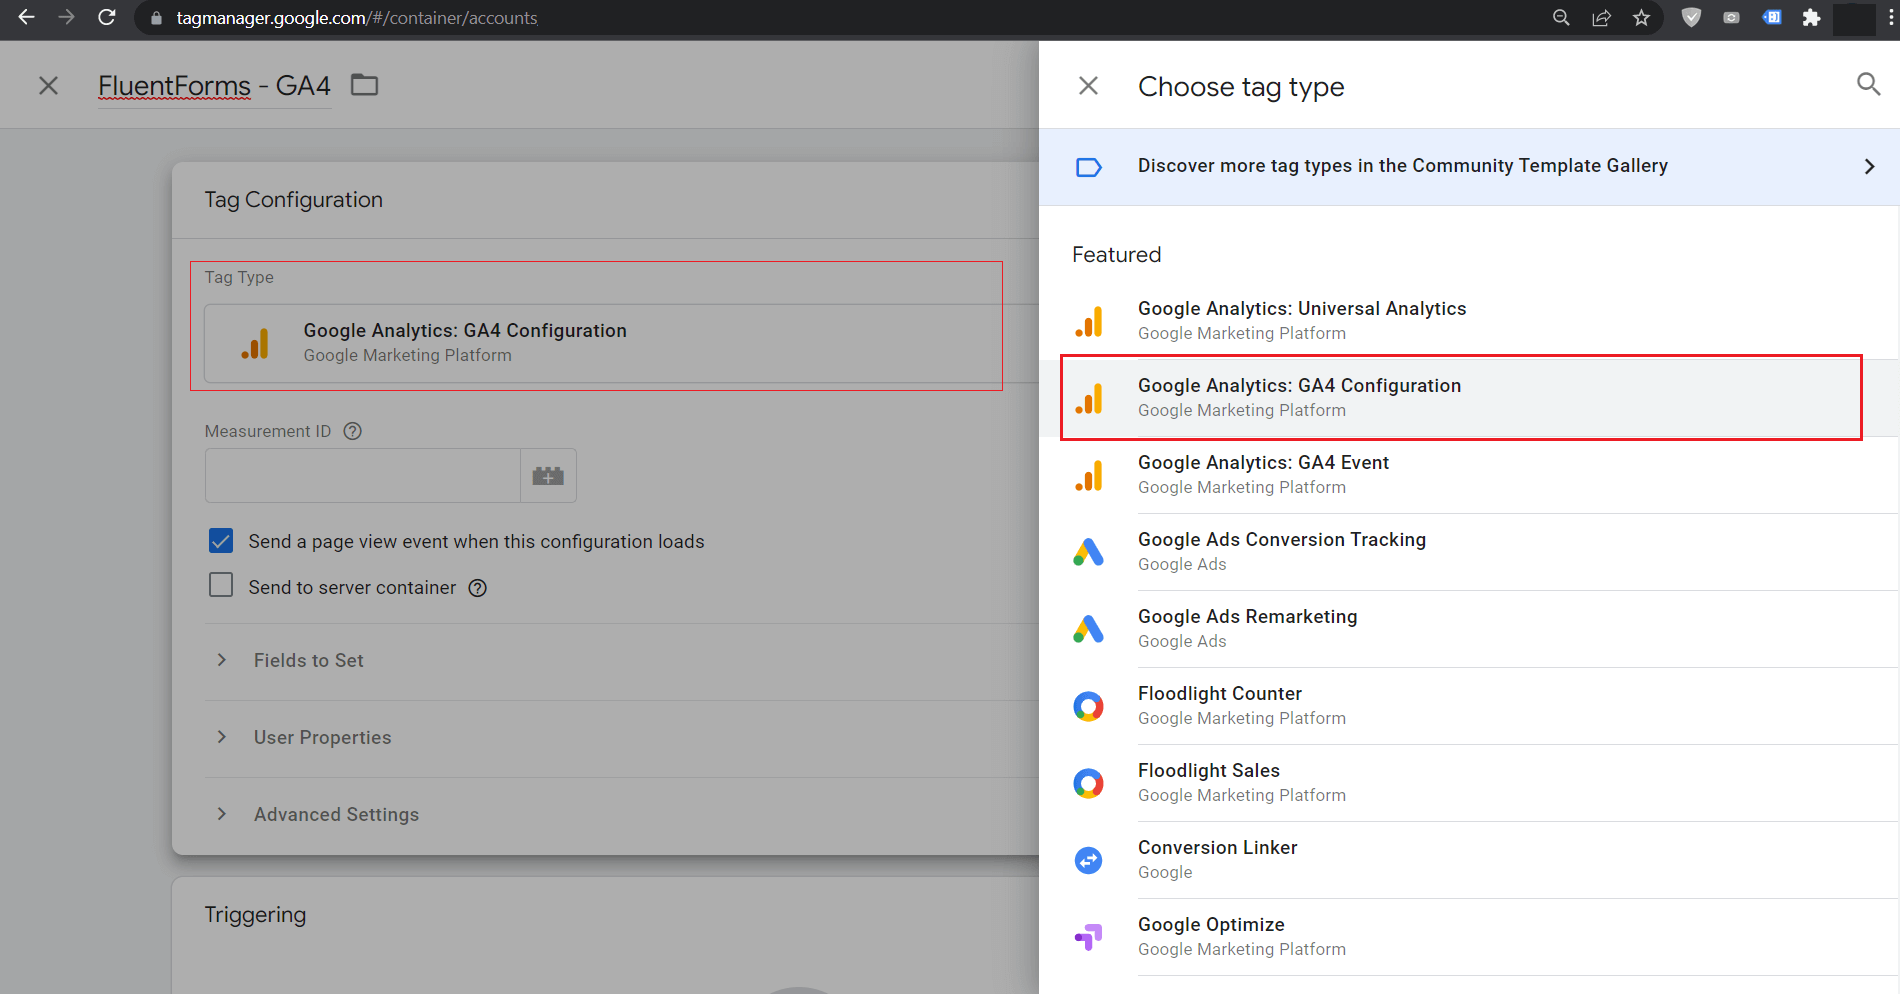Image resolution: width=1900 pixels, height=994 pixels.
Task: Click the address bar URL
Action: (357, 18)
